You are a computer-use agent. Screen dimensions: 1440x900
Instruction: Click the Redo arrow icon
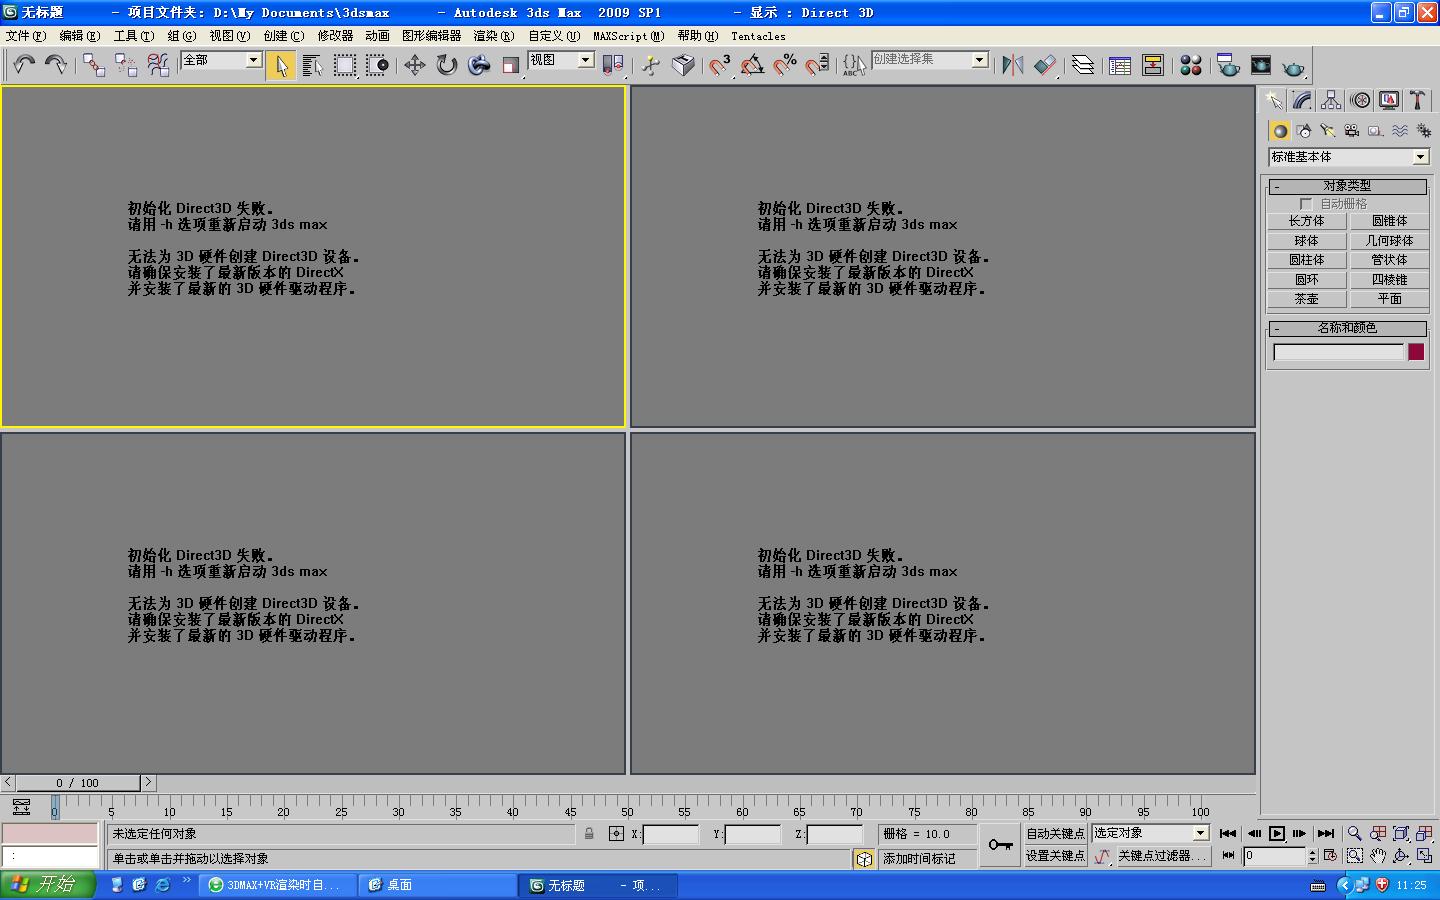click(x=56, y=65)
